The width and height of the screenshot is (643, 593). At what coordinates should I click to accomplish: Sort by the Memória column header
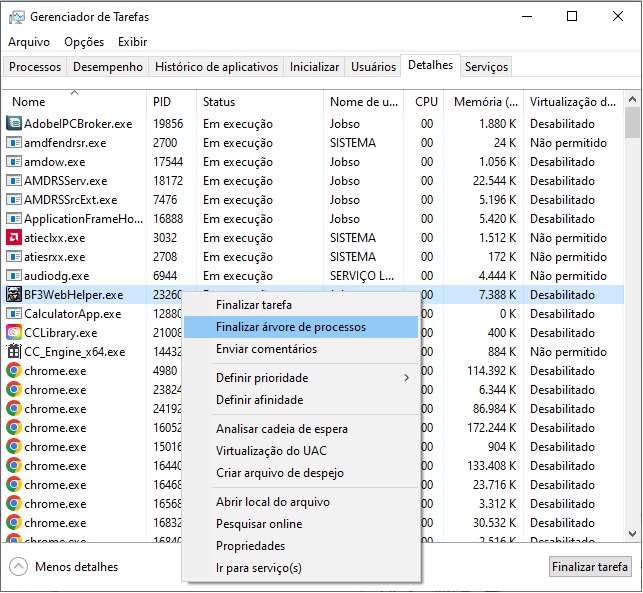coord(483,102)
